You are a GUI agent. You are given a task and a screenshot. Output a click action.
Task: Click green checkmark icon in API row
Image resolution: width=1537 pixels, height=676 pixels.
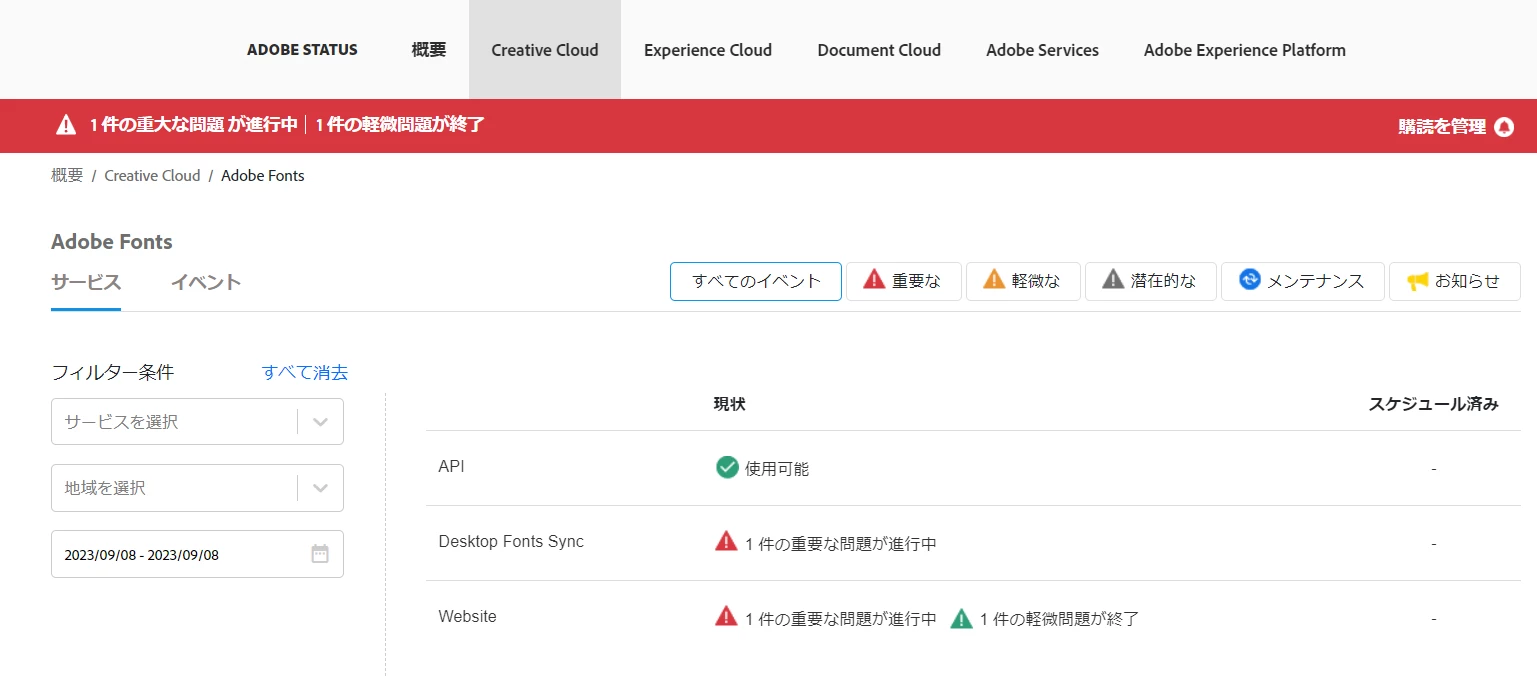[x=727, y=467]
